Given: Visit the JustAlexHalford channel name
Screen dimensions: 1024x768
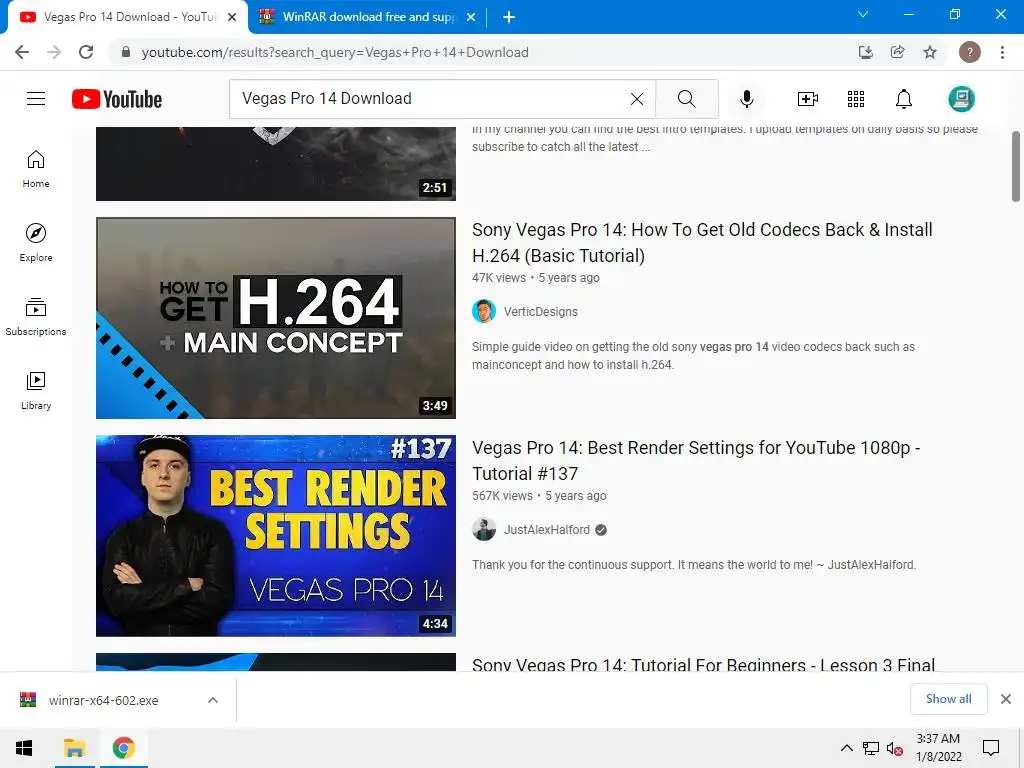Looking at the screenshot, I should [547, 530].
